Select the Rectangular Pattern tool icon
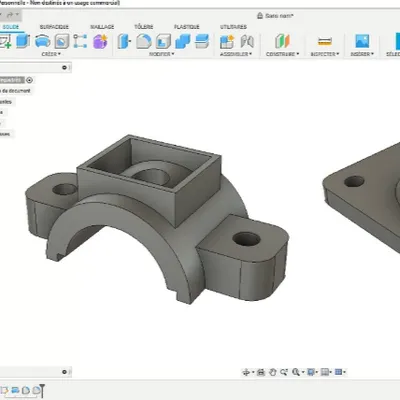This screenshot has width=400, height=400. pyautogui.click(x=80, y=41)
